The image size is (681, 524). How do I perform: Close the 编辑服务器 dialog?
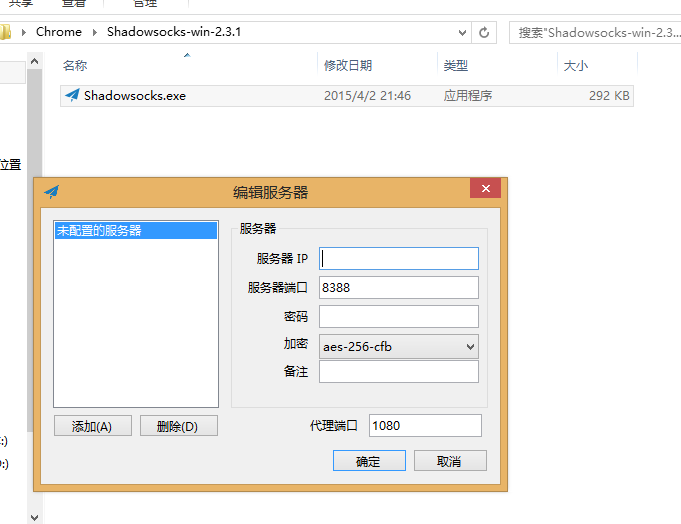[x=486, y=188]
